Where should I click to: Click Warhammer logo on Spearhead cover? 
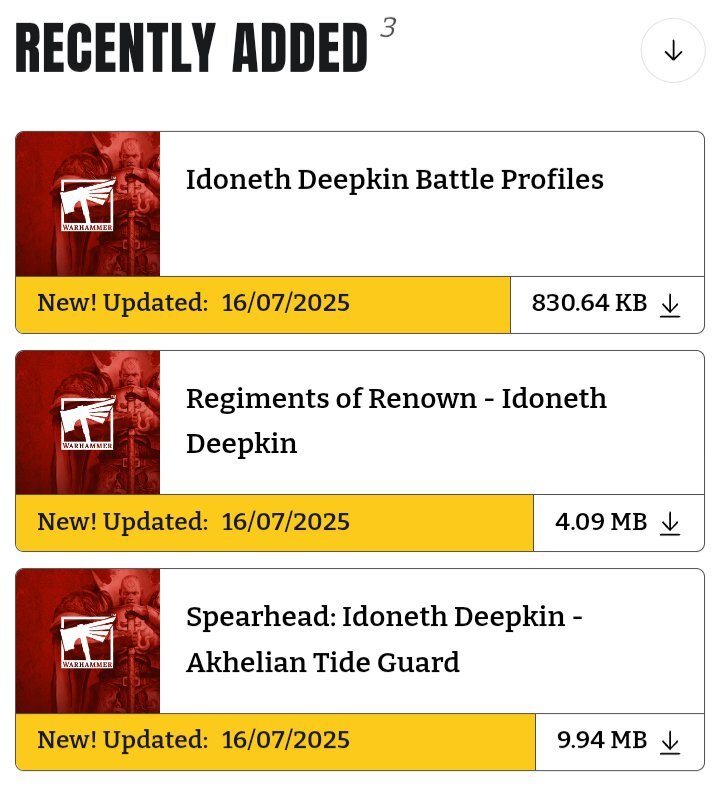(88, 642)
